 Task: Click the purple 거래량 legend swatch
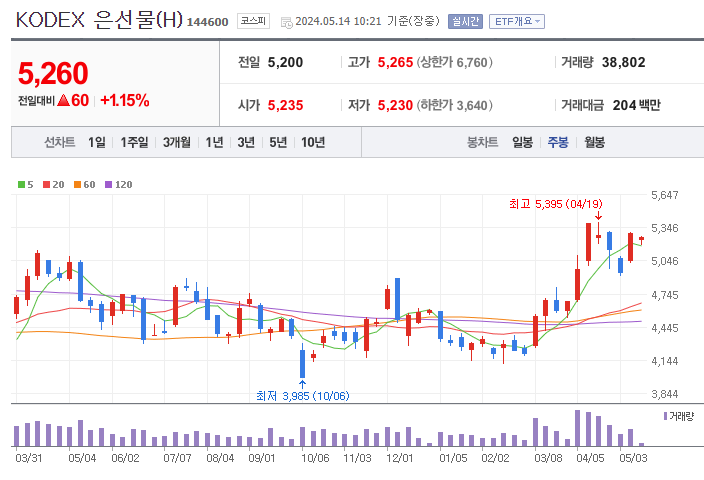tap(665, 416)
